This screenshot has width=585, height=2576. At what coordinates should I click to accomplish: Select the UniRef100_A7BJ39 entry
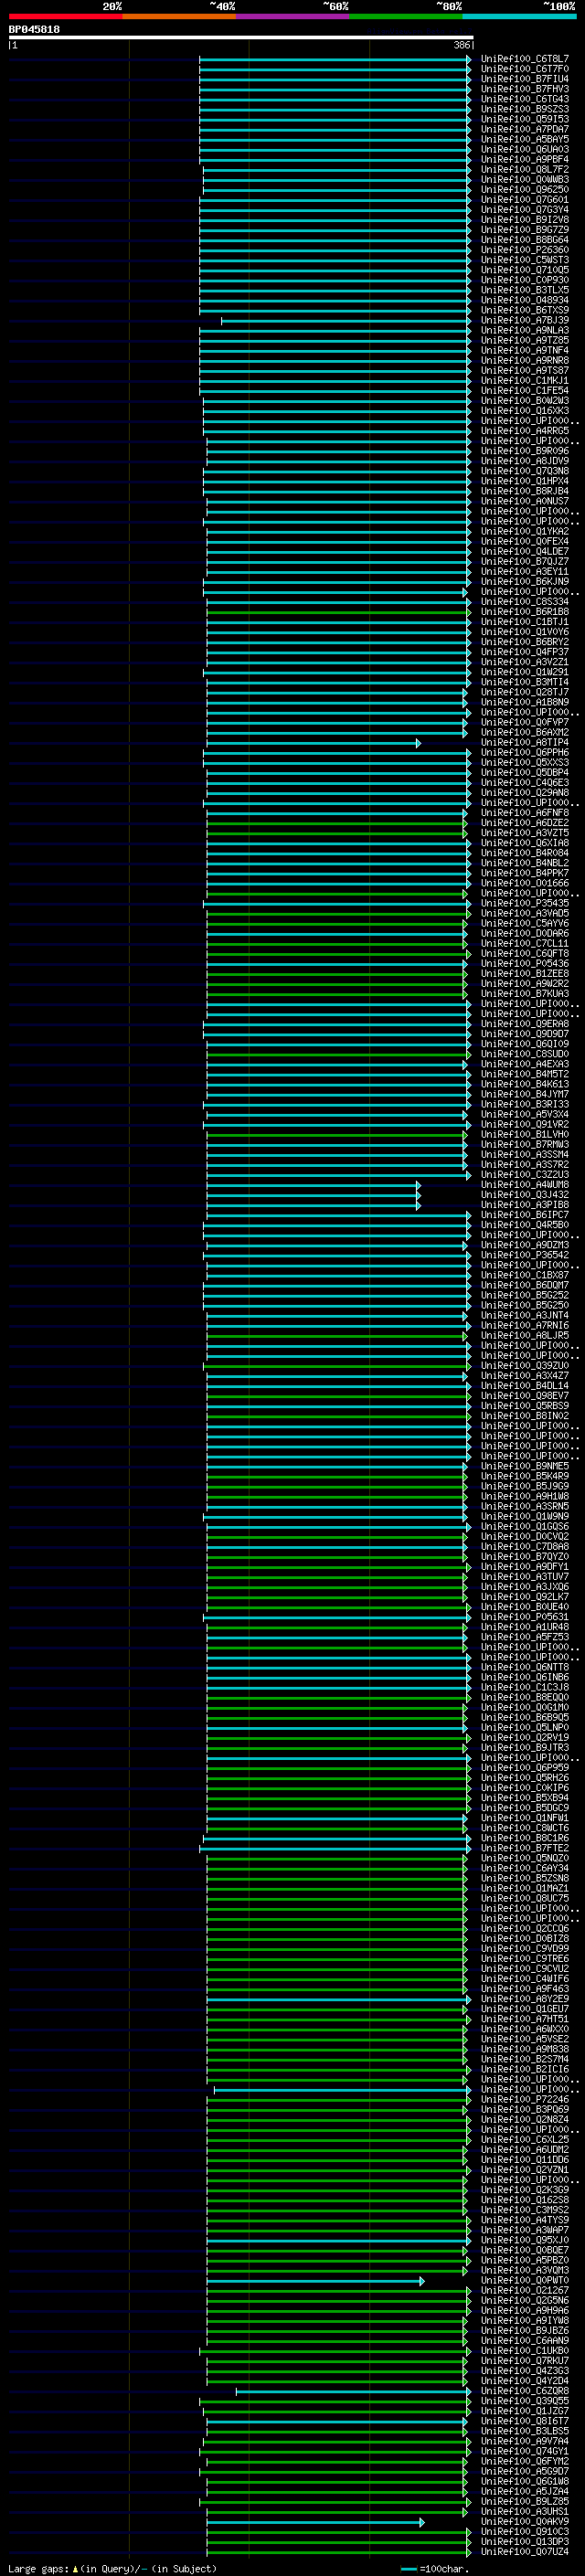pos(525,321)
